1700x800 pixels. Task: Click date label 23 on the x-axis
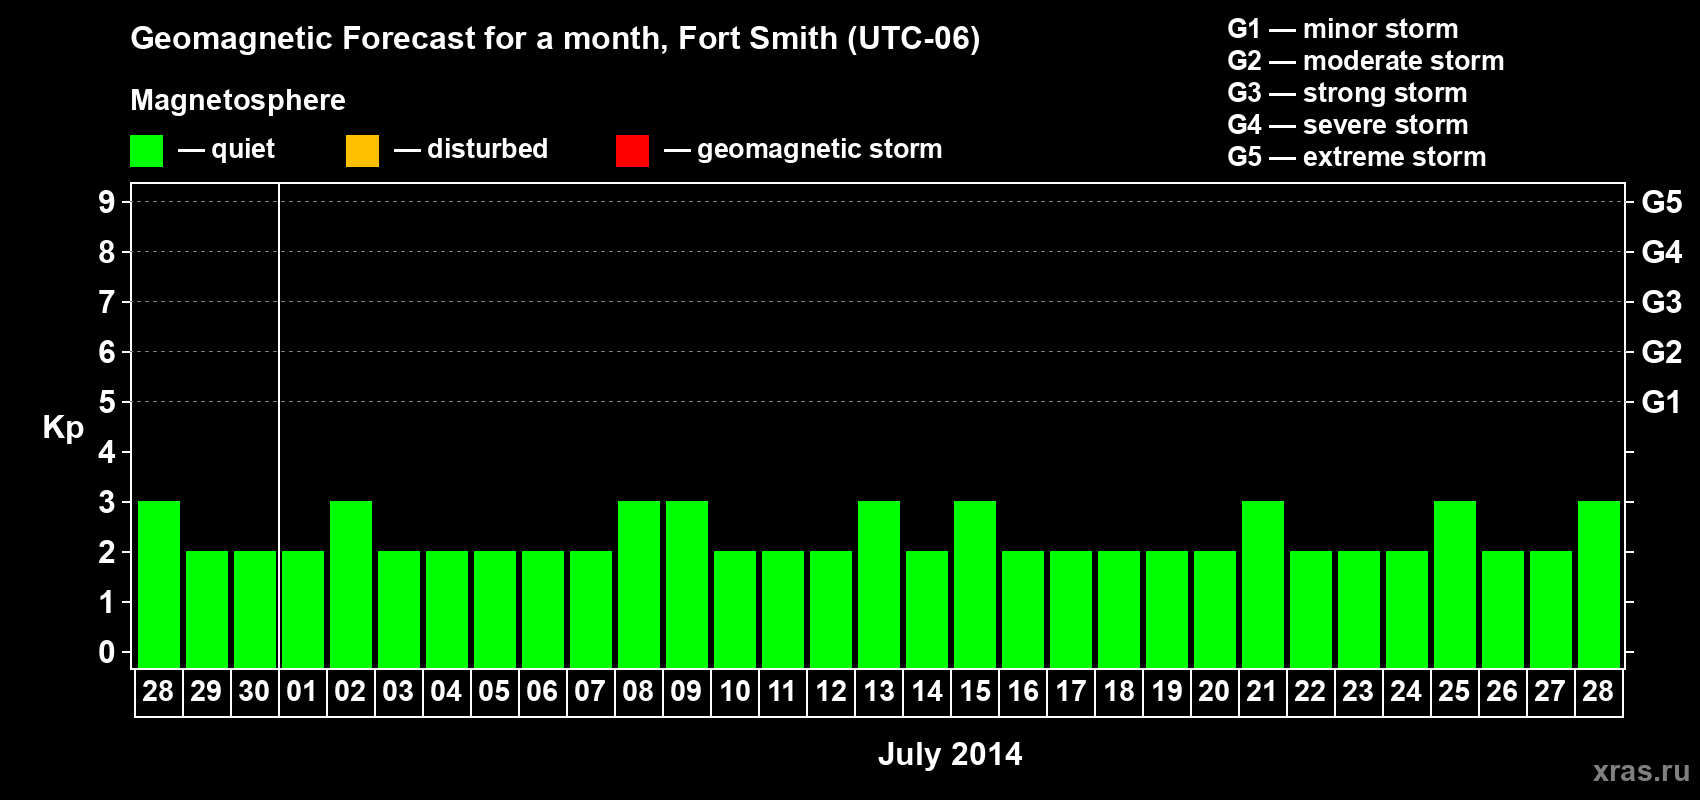click(x=1358, y=692)
